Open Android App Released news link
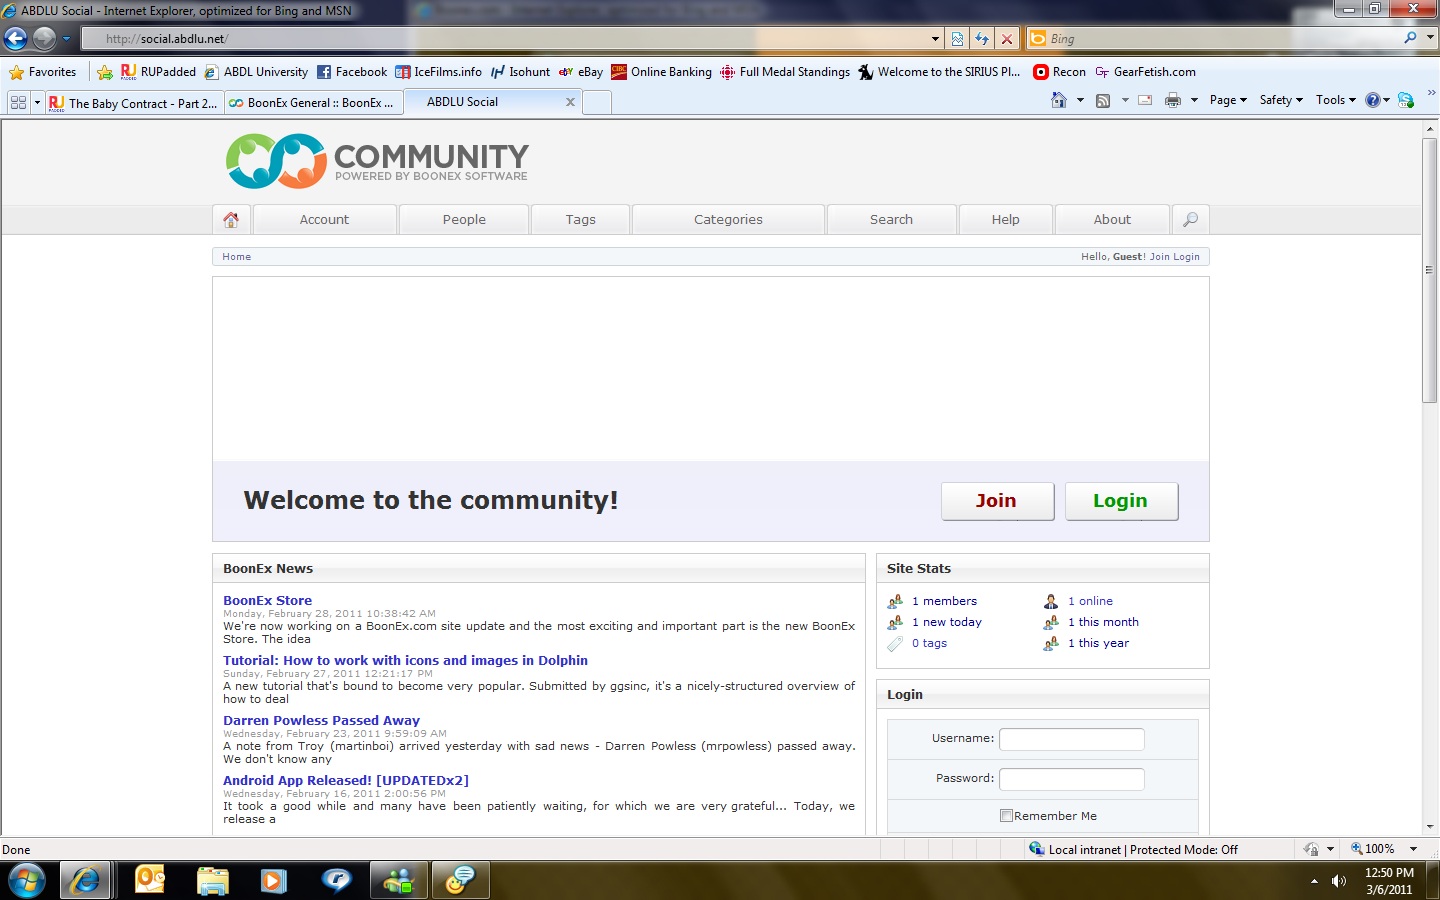 (x=346, y=780)
